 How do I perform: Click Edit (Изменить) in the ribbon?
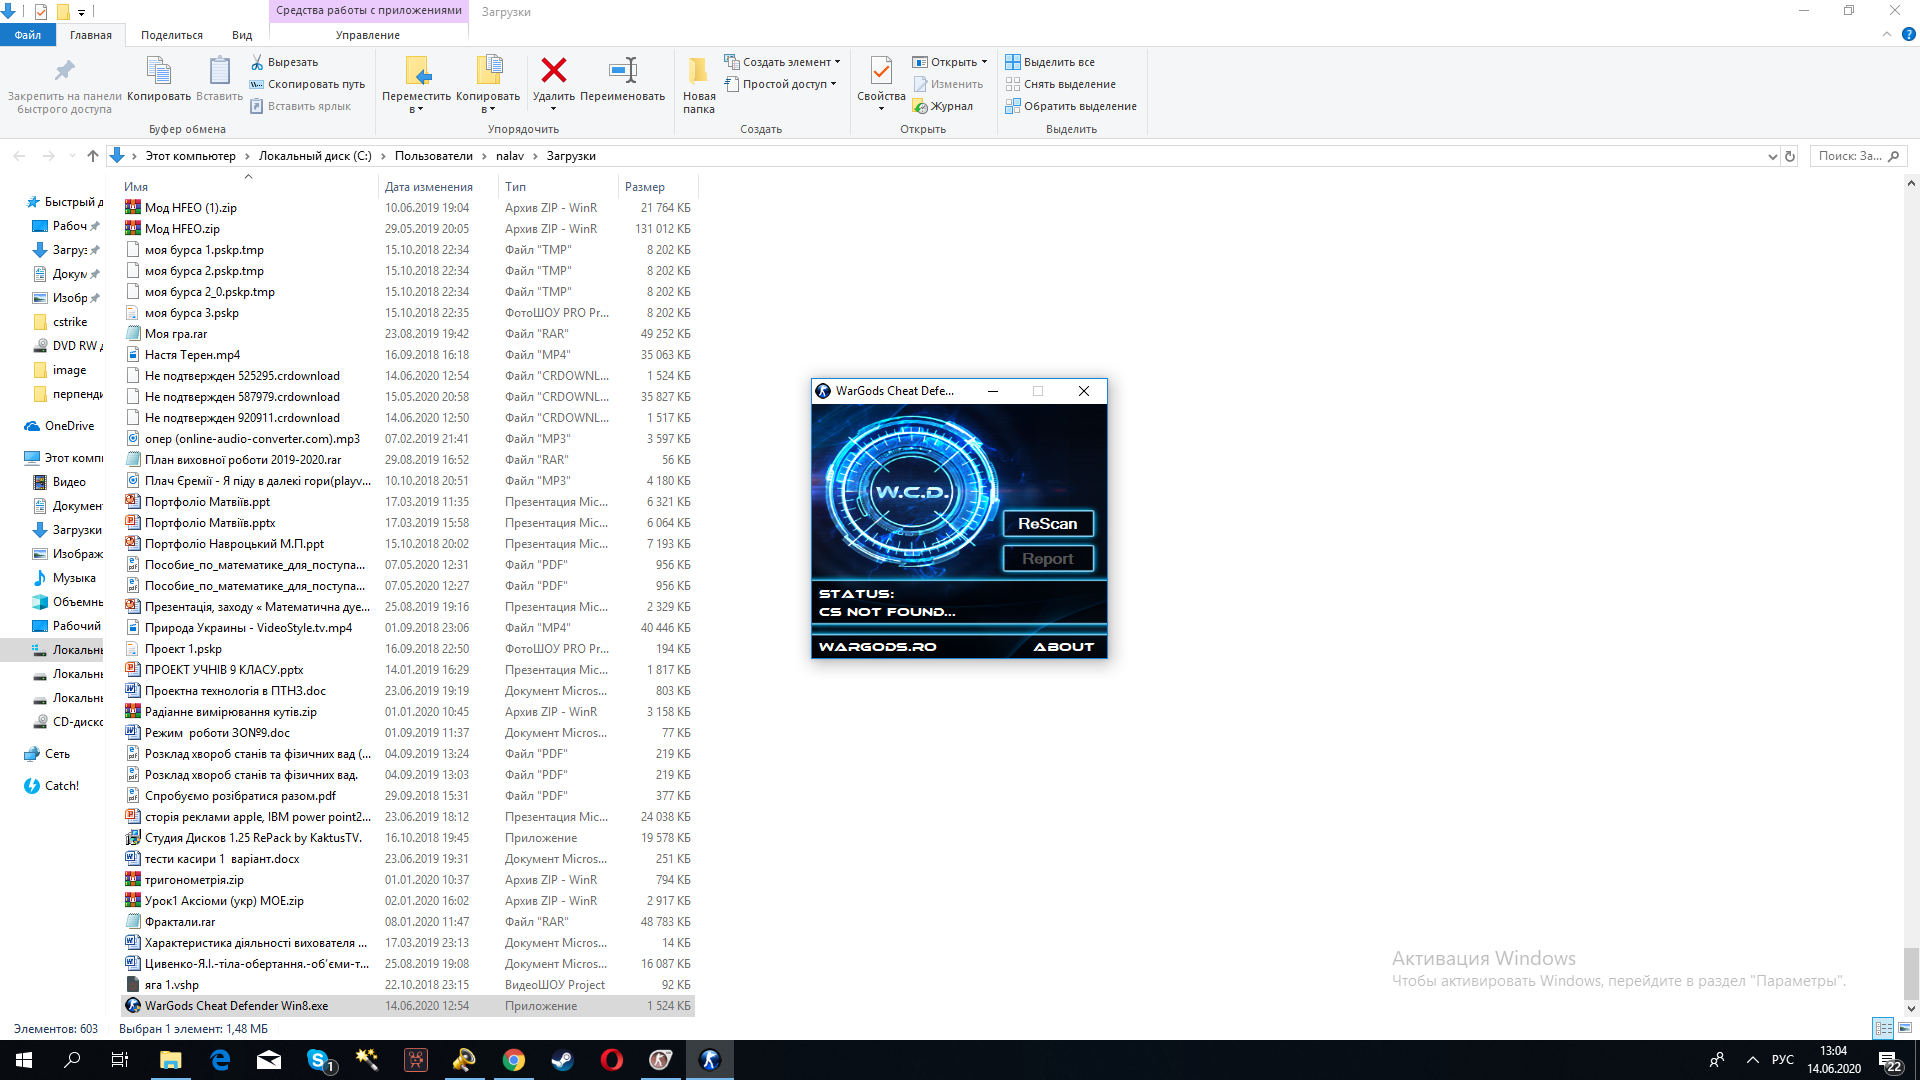pos(948,84)
